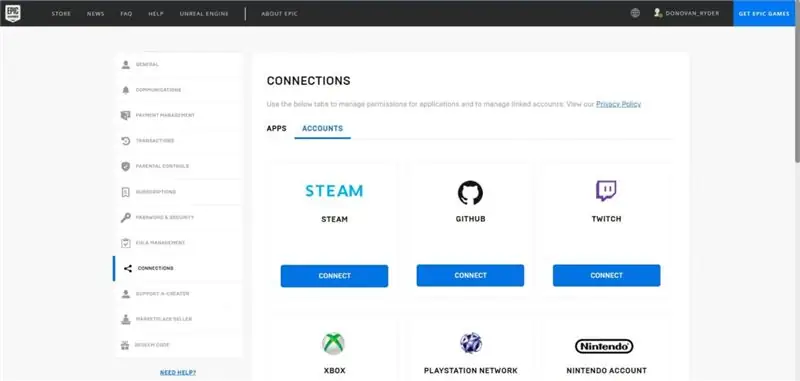
Task: Open Parental Controls shield icon
Action: pyautogui.click(x=126, y=166)
